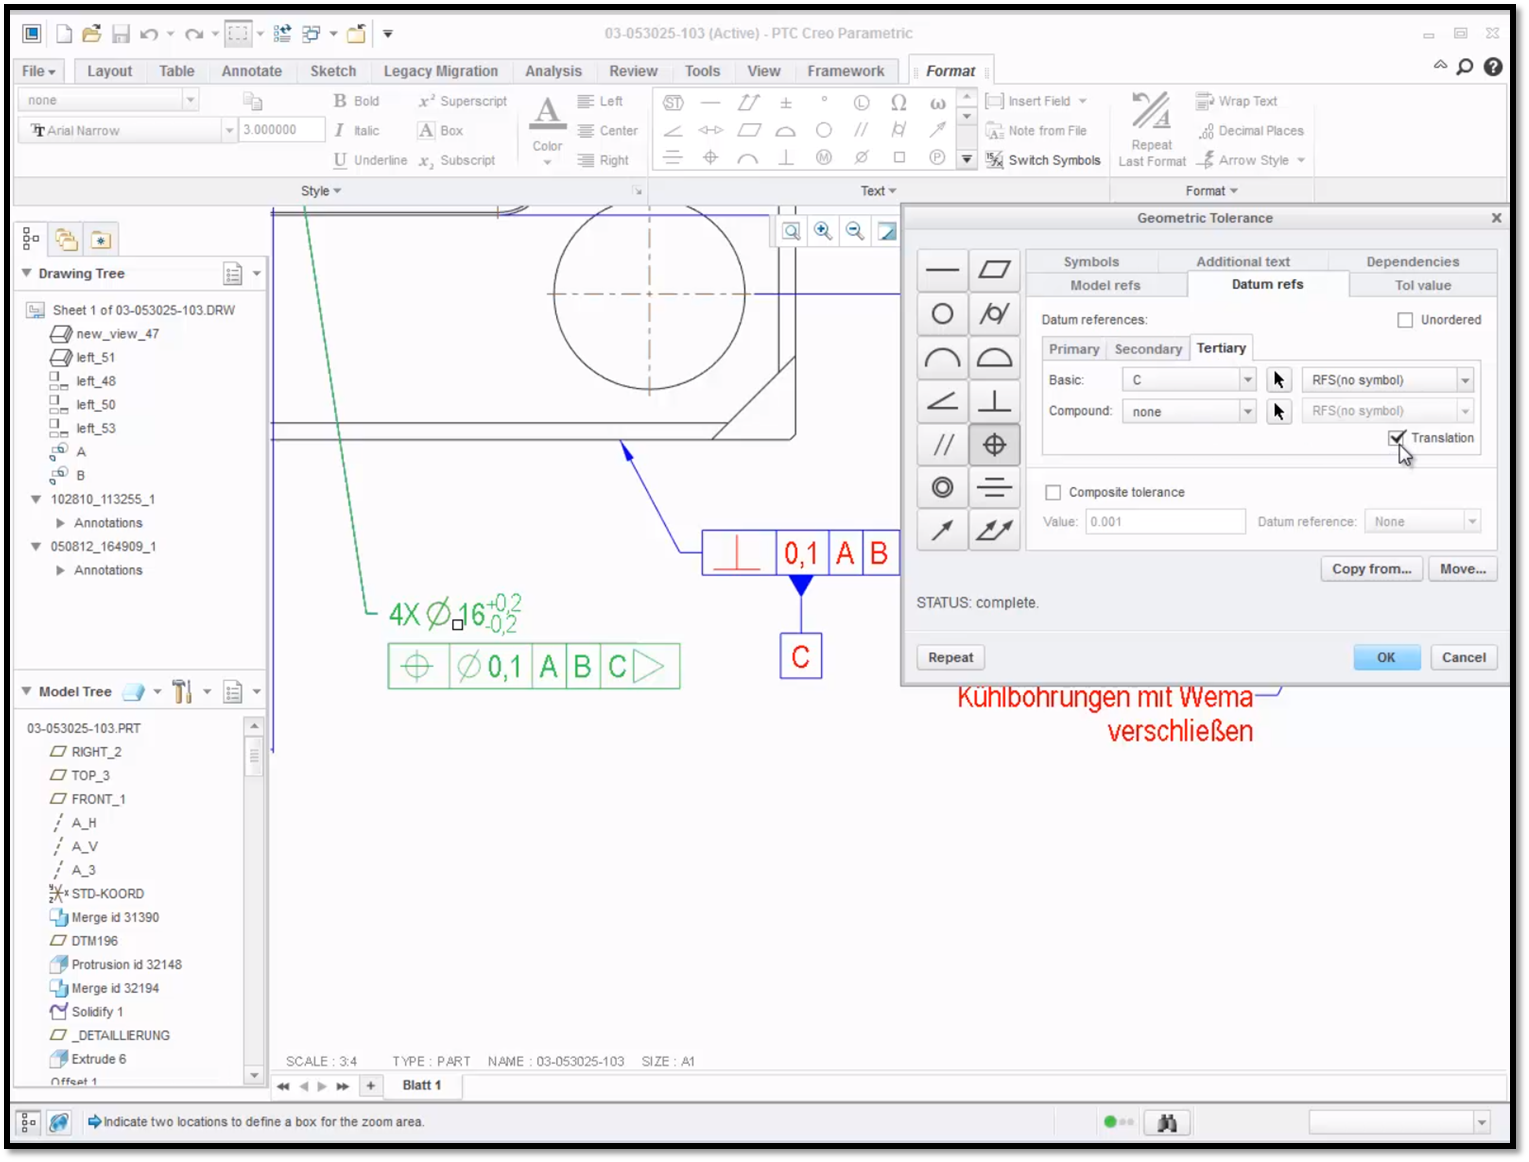Open the Tol value tab

1422,285
